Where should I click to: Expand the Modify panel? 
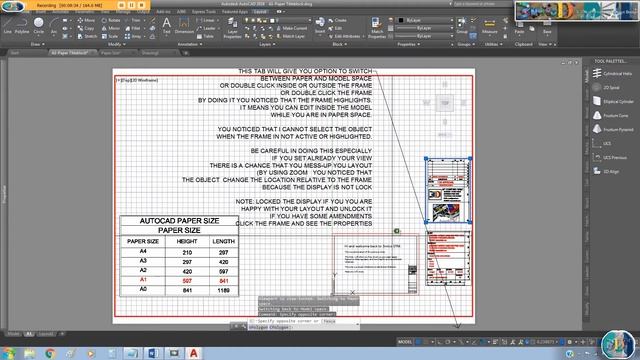pos(116,44)
